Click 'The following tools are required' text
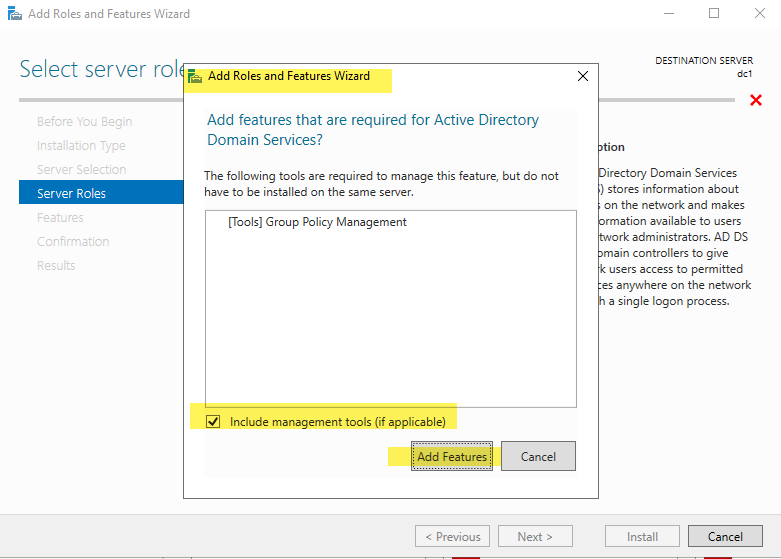The height and width of the screenshot is (559, 781). [382, 184]
